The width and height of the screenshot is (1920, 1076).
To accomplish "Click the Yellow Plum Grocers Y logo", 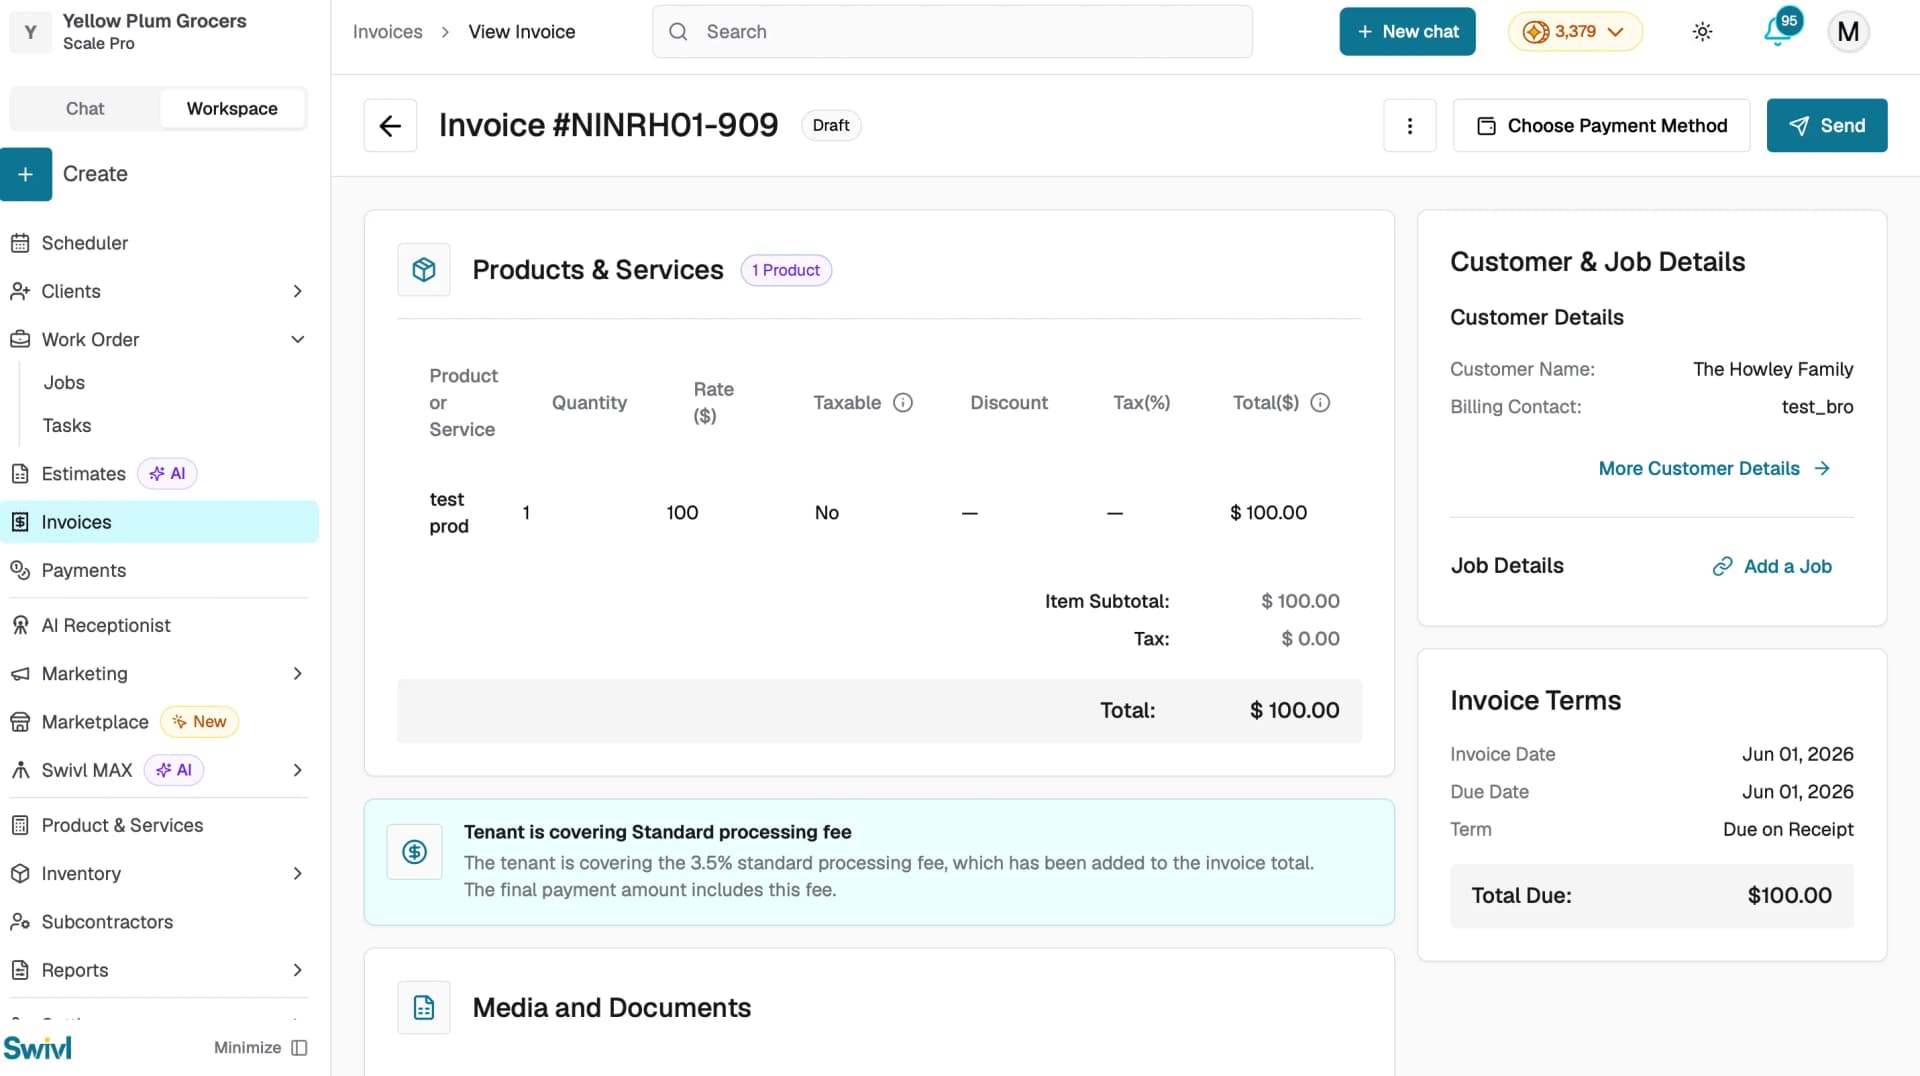I will pos(31,32).
